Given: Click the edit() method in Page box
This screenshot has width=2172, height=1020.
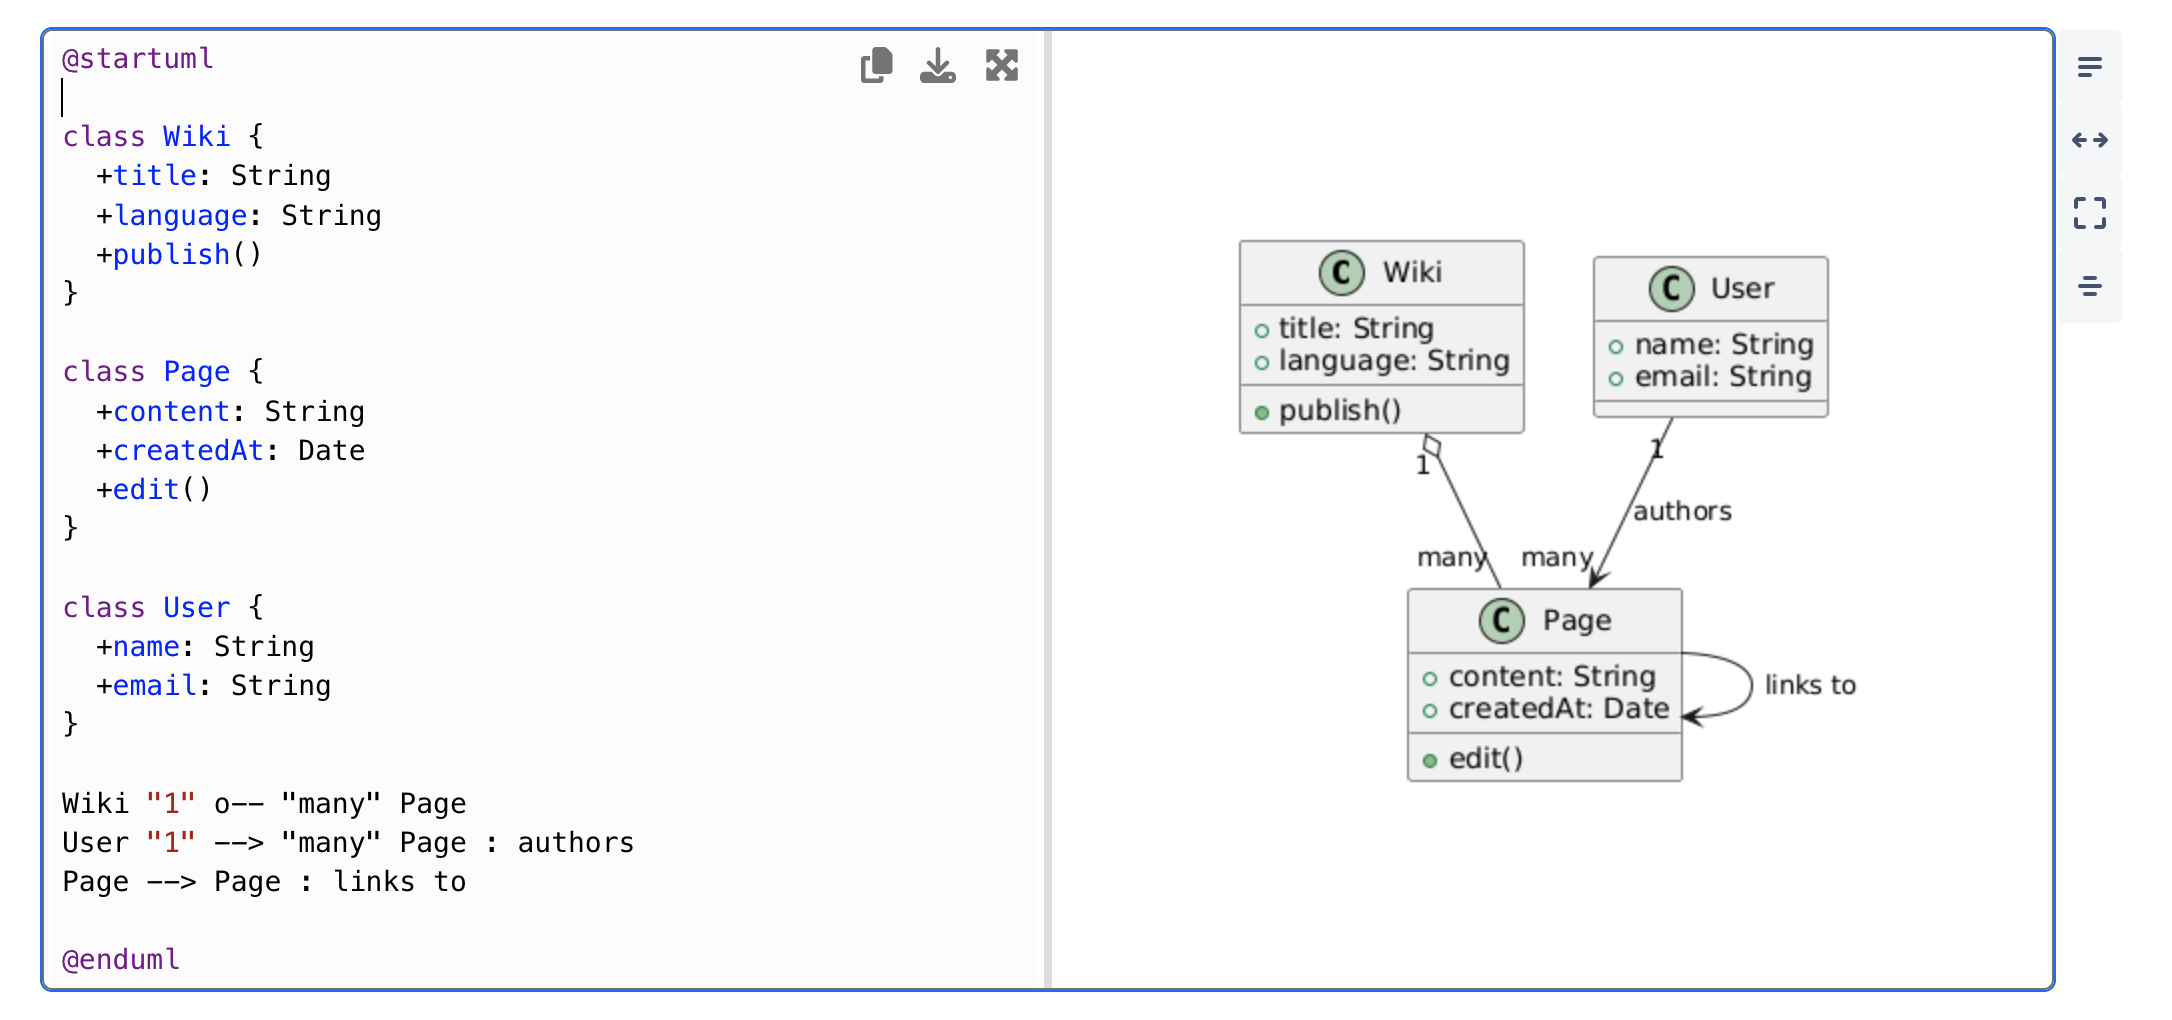Looking at the screenshot, I should coord(1485,758).
